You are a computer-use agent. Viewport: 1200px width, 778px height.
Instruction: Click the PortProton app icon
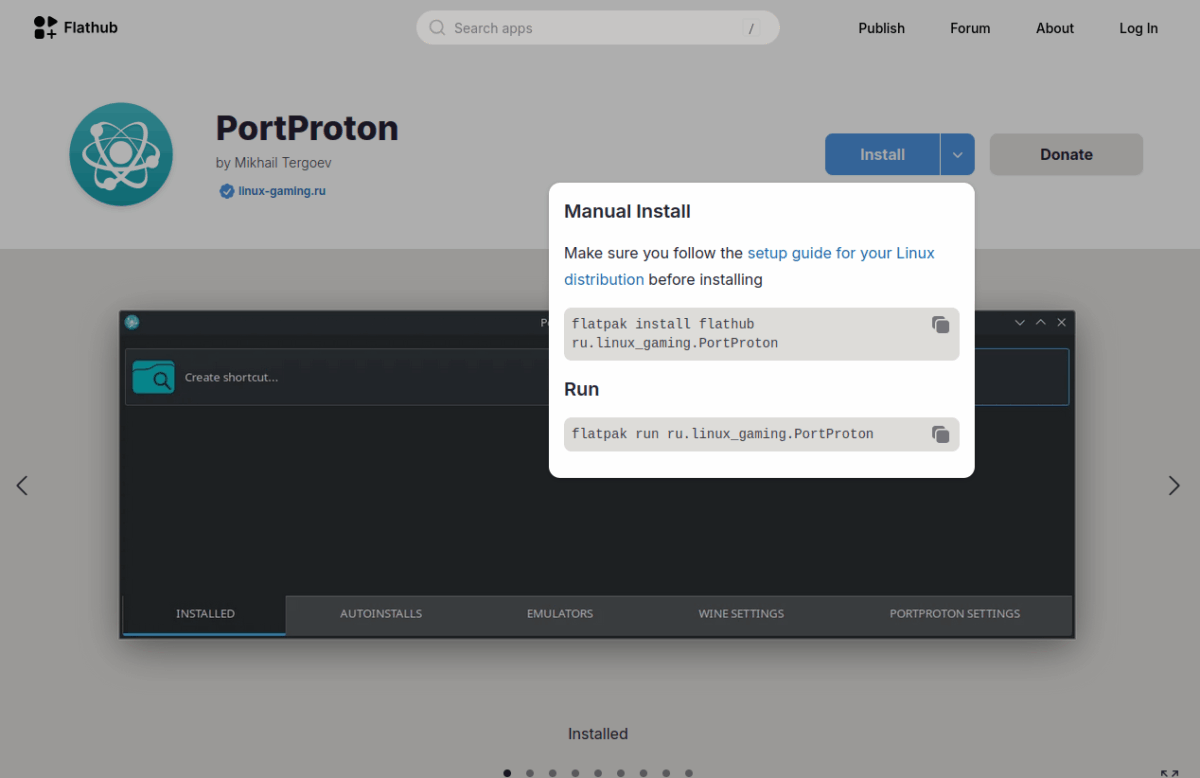120,154
